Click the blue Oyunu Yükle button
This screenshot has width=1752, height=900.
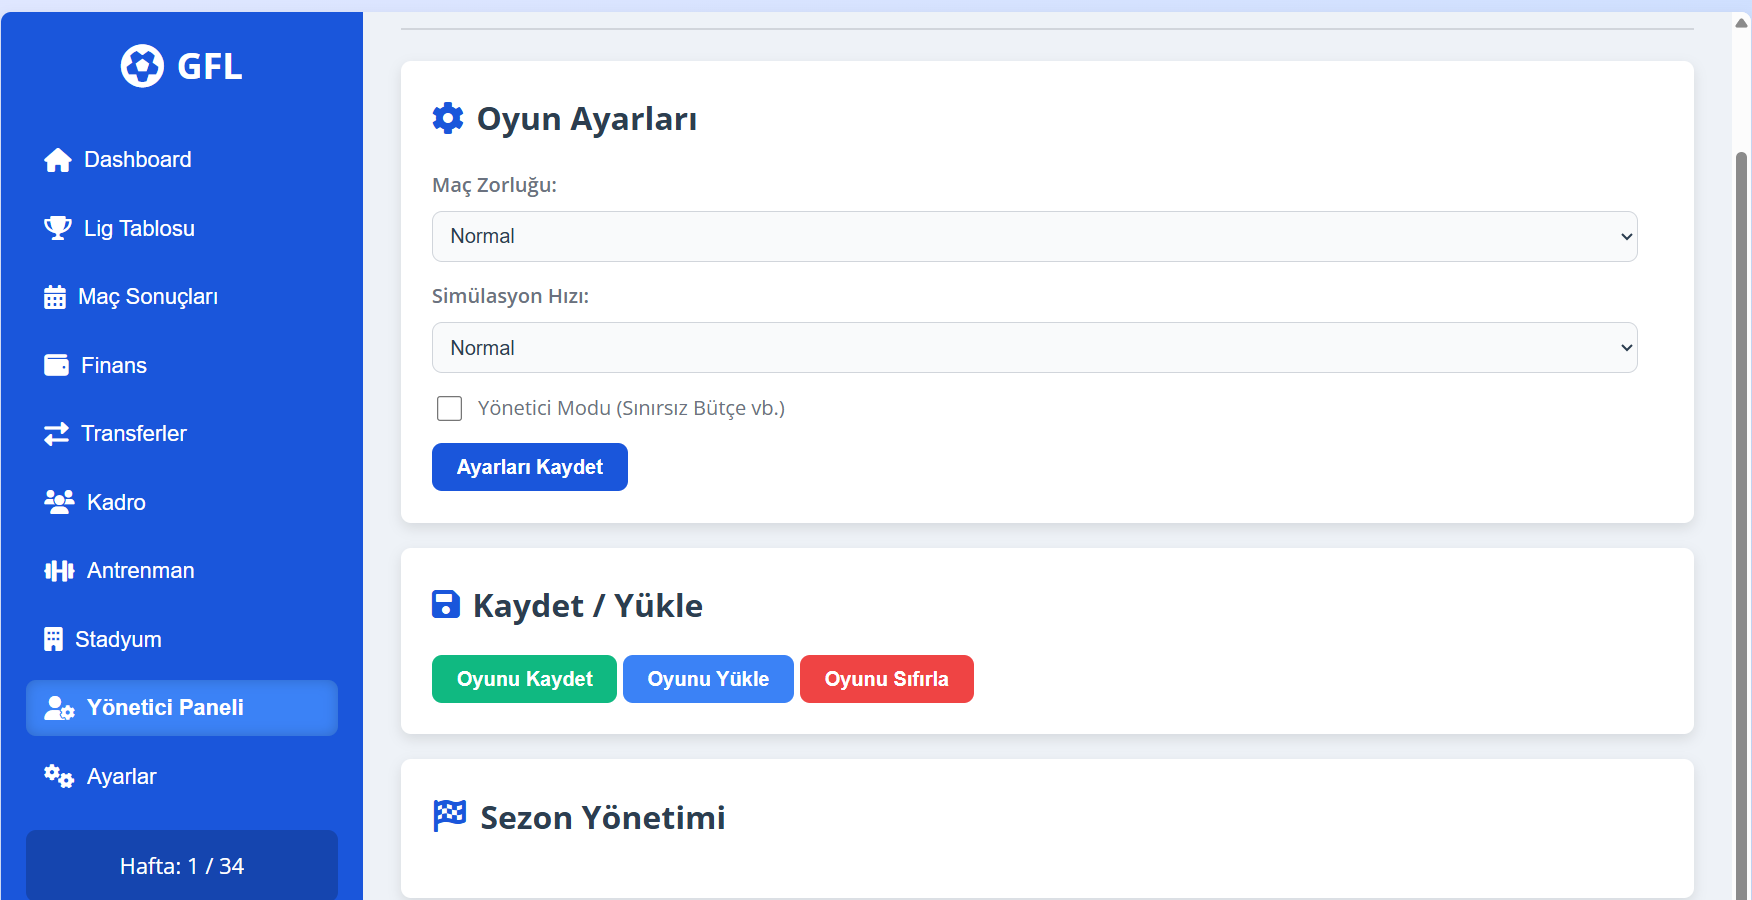(x=708, y=679)
